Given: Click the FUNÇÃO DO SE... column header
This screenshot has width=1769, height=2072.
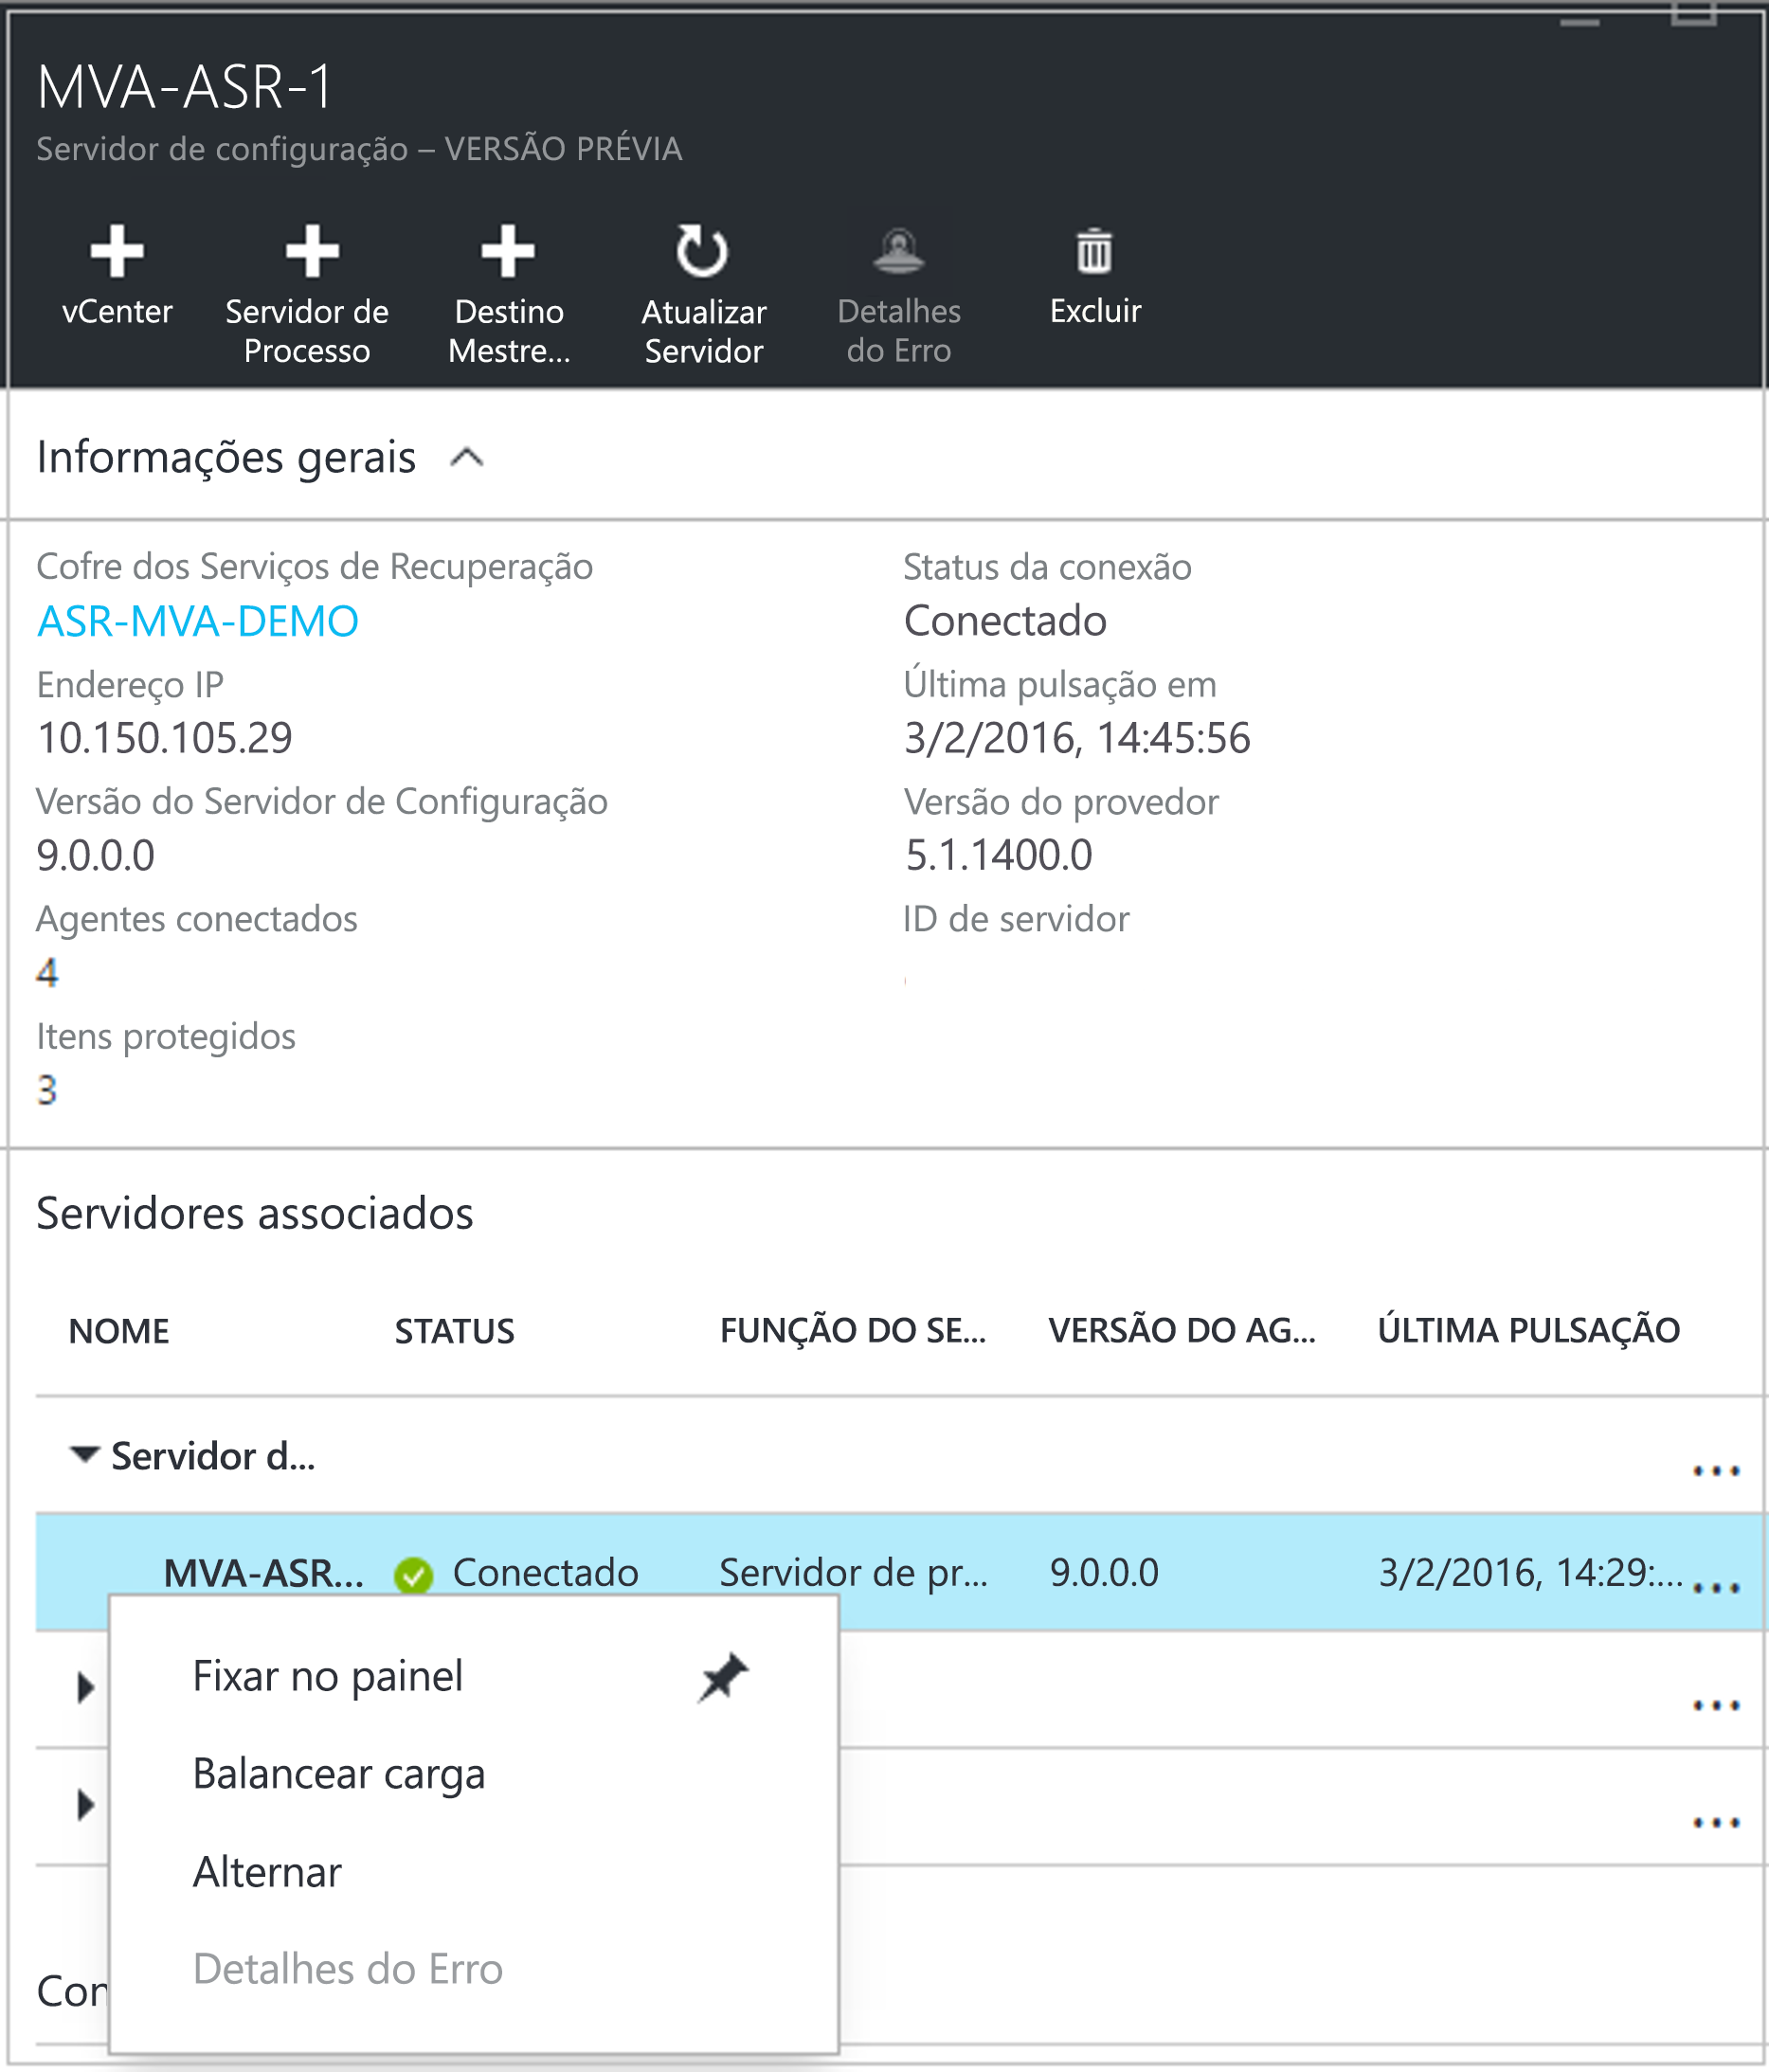Looking at the screenshot, I should point(853,1331).
